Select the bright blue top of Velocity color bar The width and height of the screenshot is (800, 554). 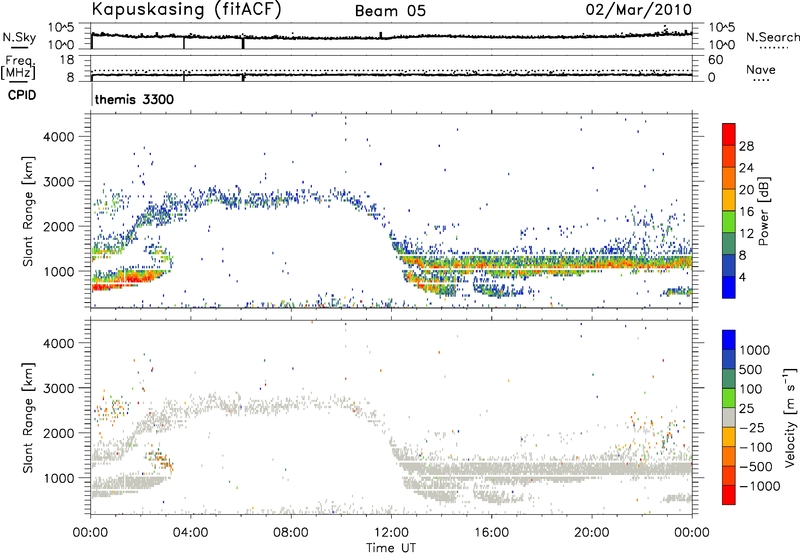(x=729, y=340)
